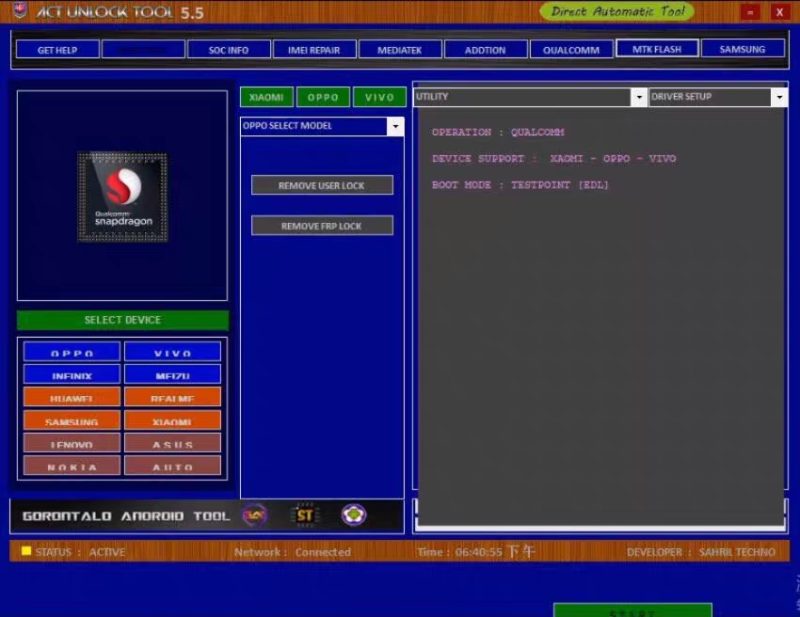Image resolution: width=800 pixels, height=617 pixels.
Task: Switch to the SOC INFO tab
Action: [229, 50]
